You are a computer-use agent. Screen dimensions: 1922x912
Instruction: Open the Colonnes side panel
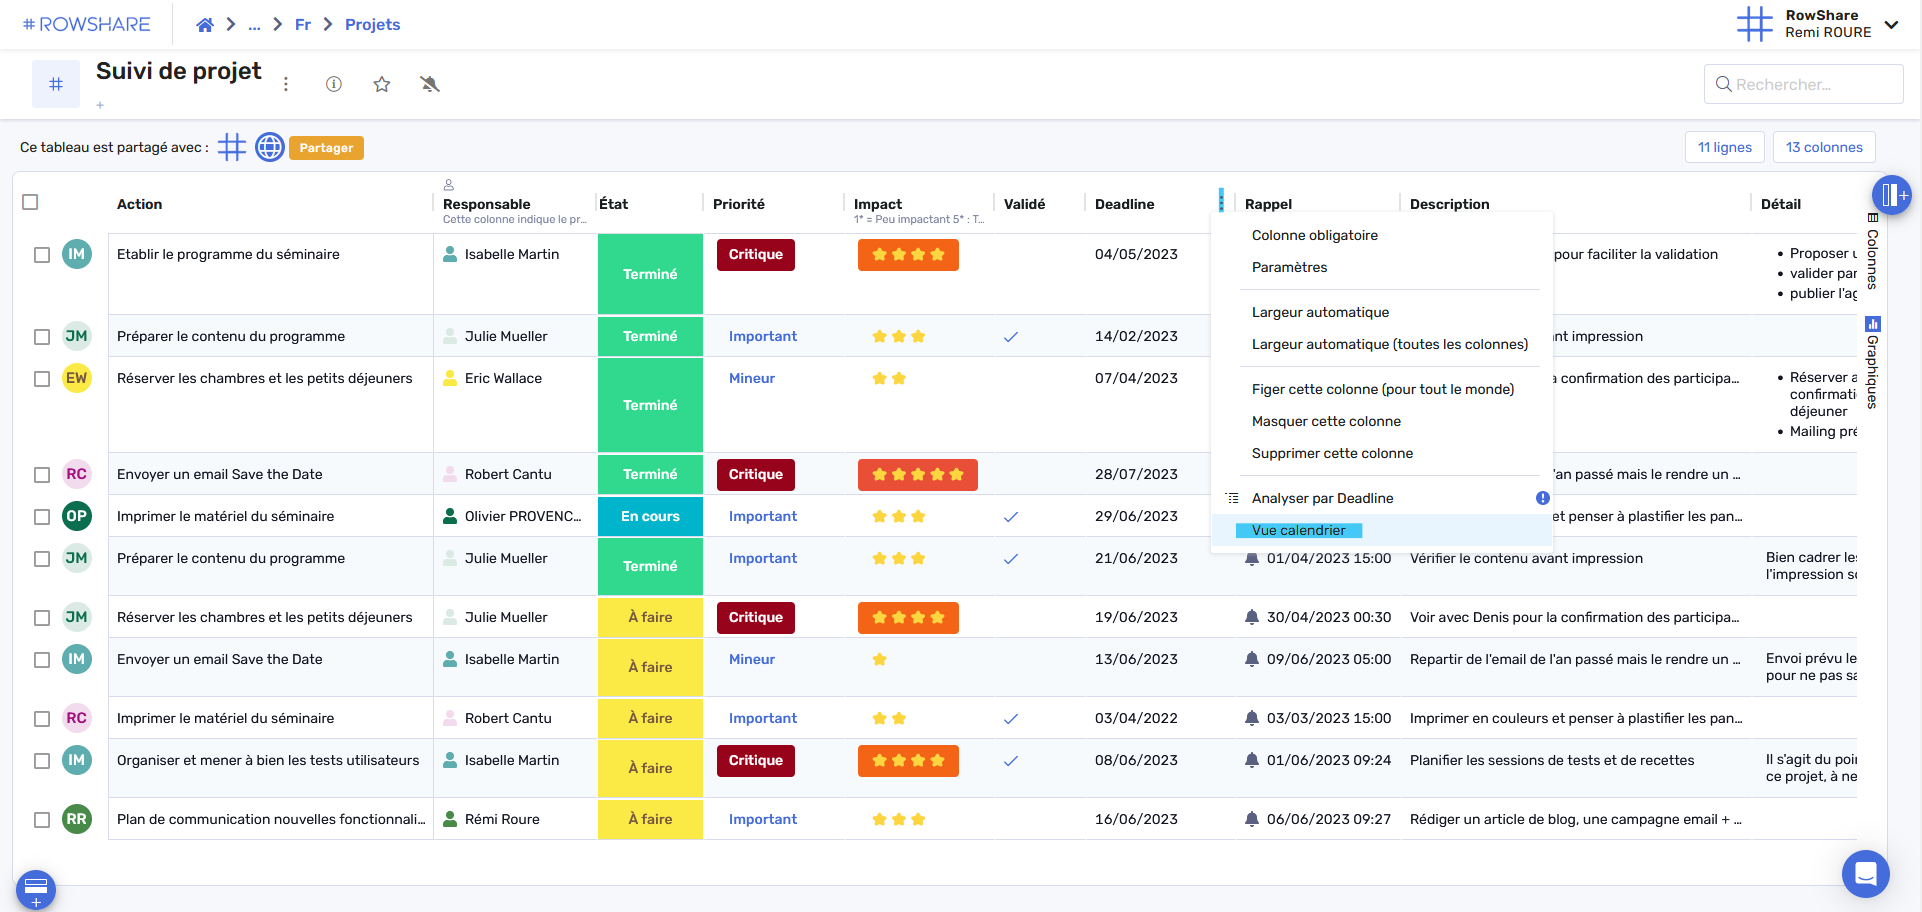pyautogui.click(x=1873, y=252)
